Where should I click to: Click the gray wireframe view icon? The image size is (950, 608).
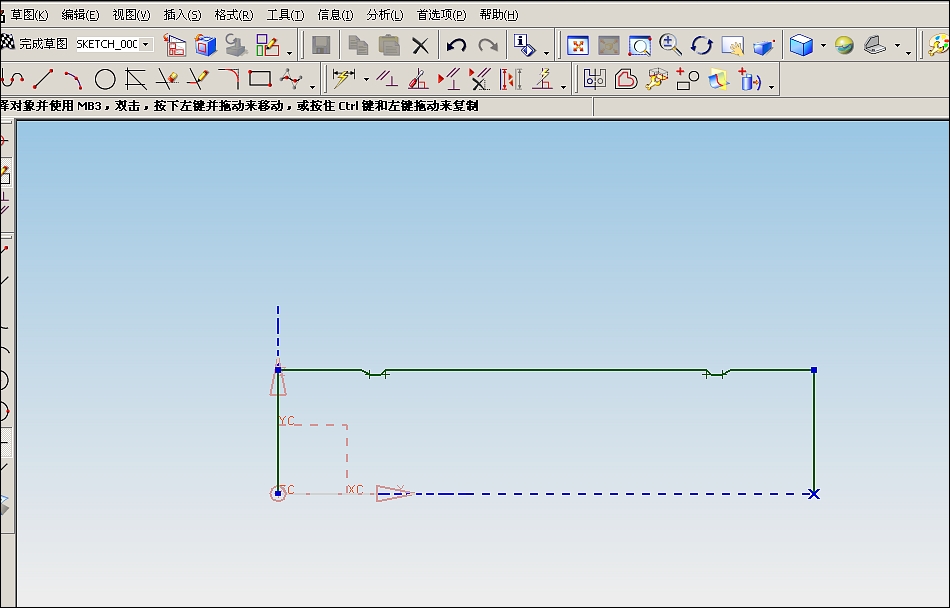[x=875, y=45]
